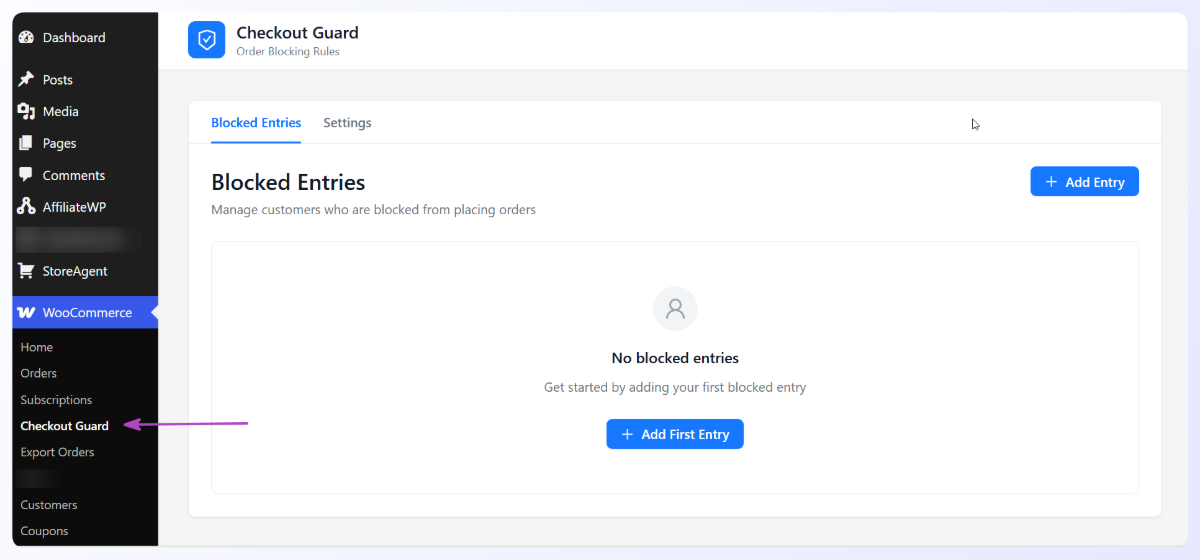This screenshot has width=1200, height=560.
Task: Click the Add Entry button
Action: pyautogui.click(x=1084, y=182)
